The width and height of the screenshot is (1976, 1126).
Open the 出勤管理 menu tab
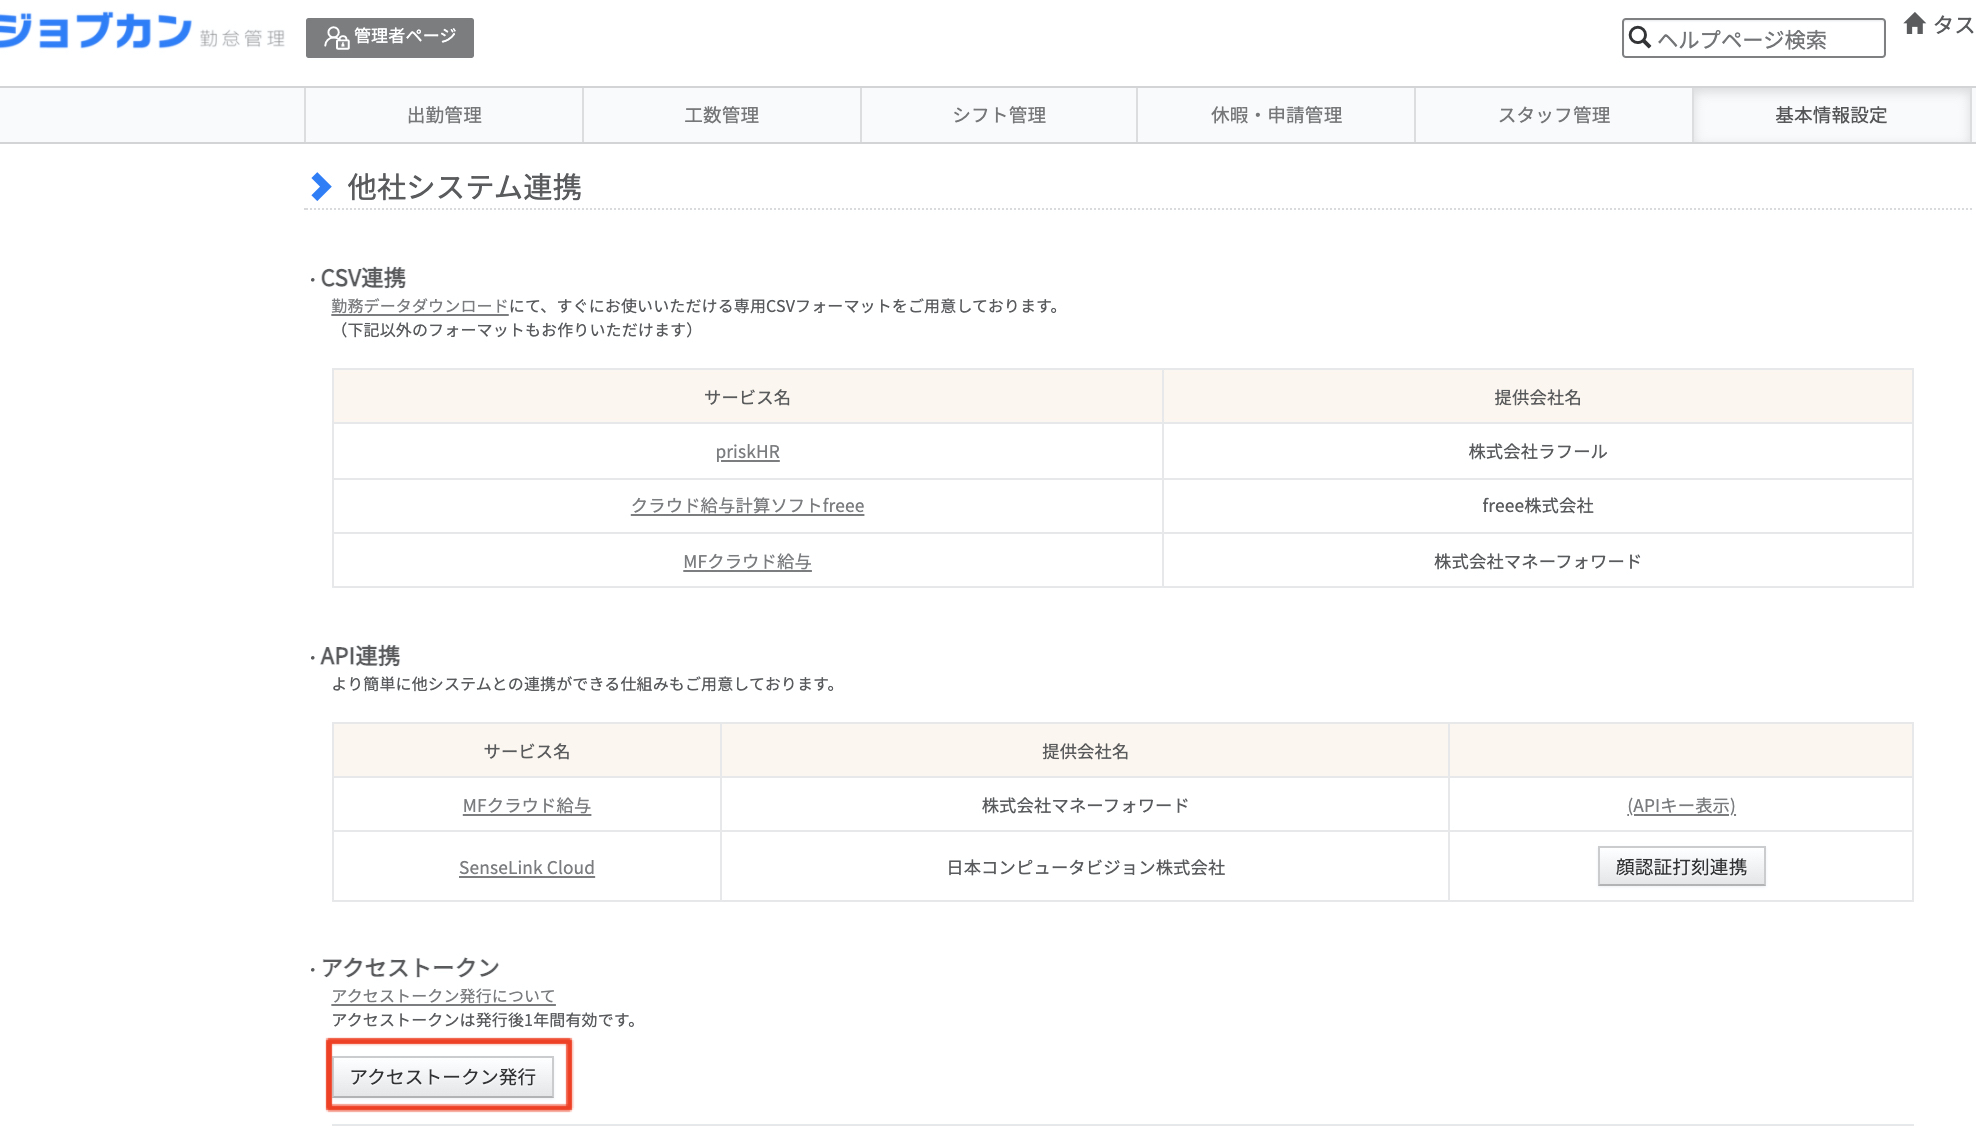[x=444, y=115]
